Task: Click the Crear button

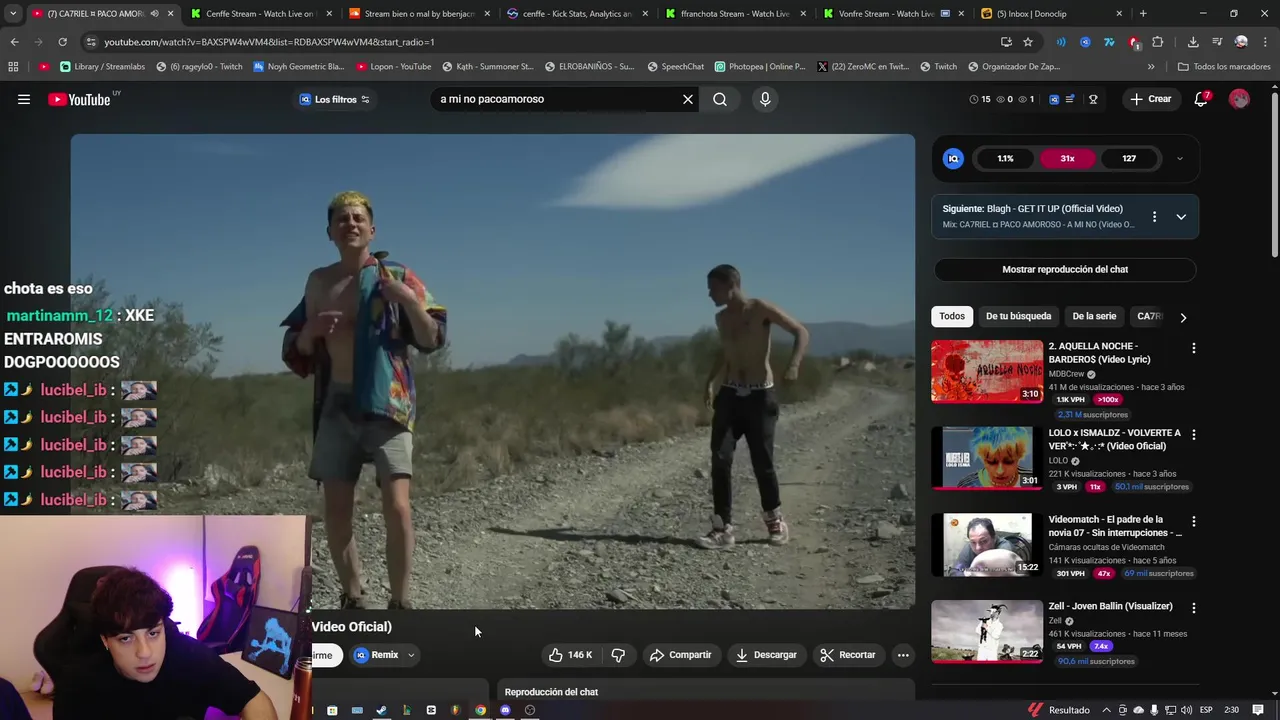Action: (1151, 99)
